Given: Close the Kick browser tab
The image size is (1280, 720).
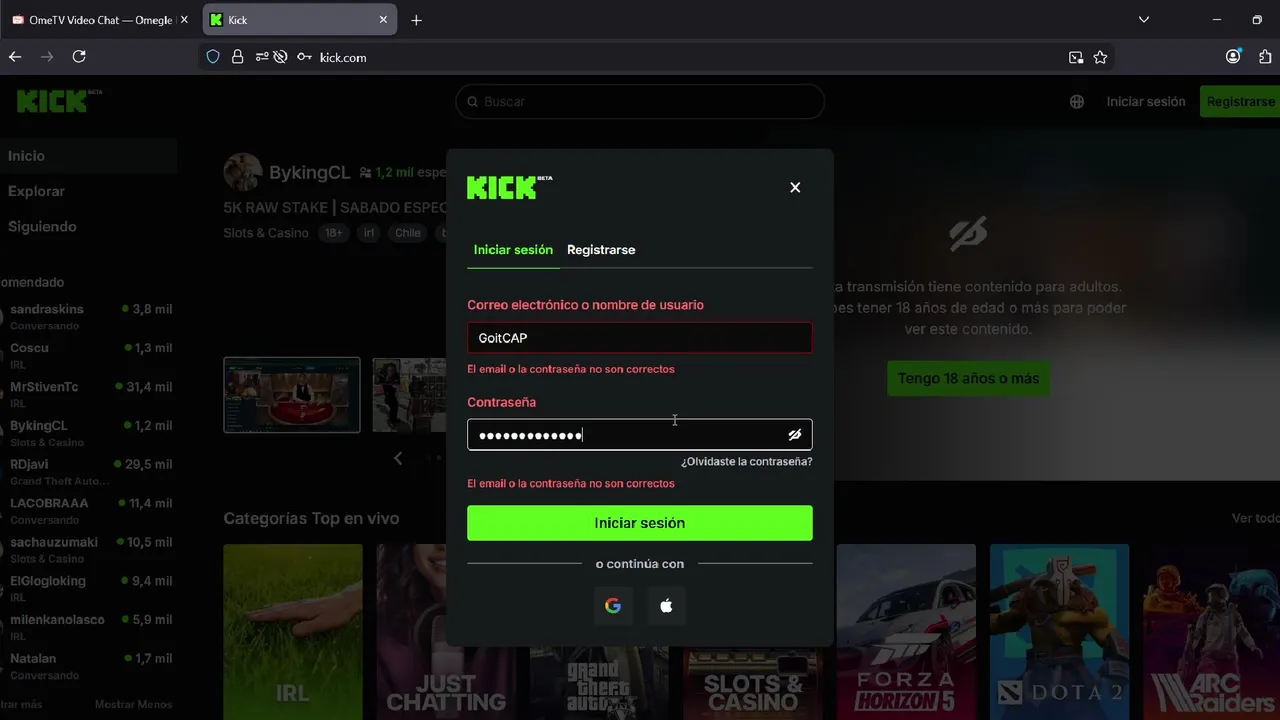Looking at the screenshot, I should 383,20.
